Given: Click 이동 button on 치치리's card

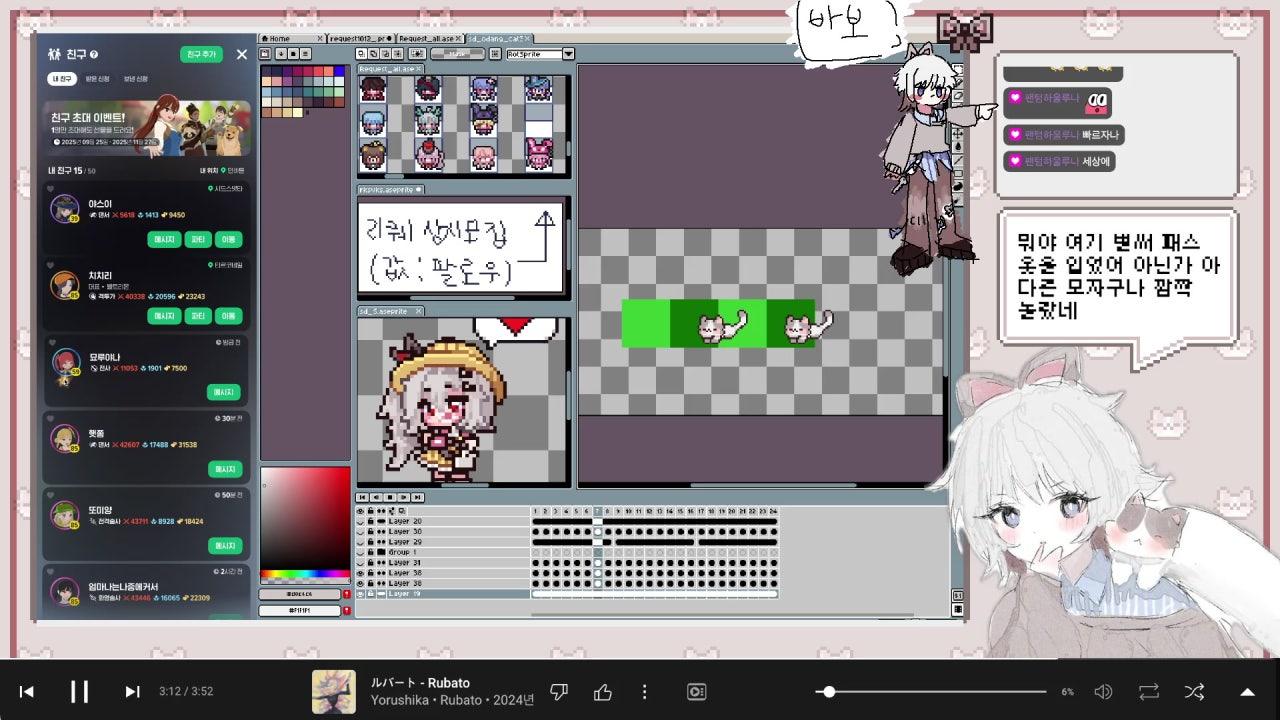Looking at the screenshot, I should pos(229,316).
